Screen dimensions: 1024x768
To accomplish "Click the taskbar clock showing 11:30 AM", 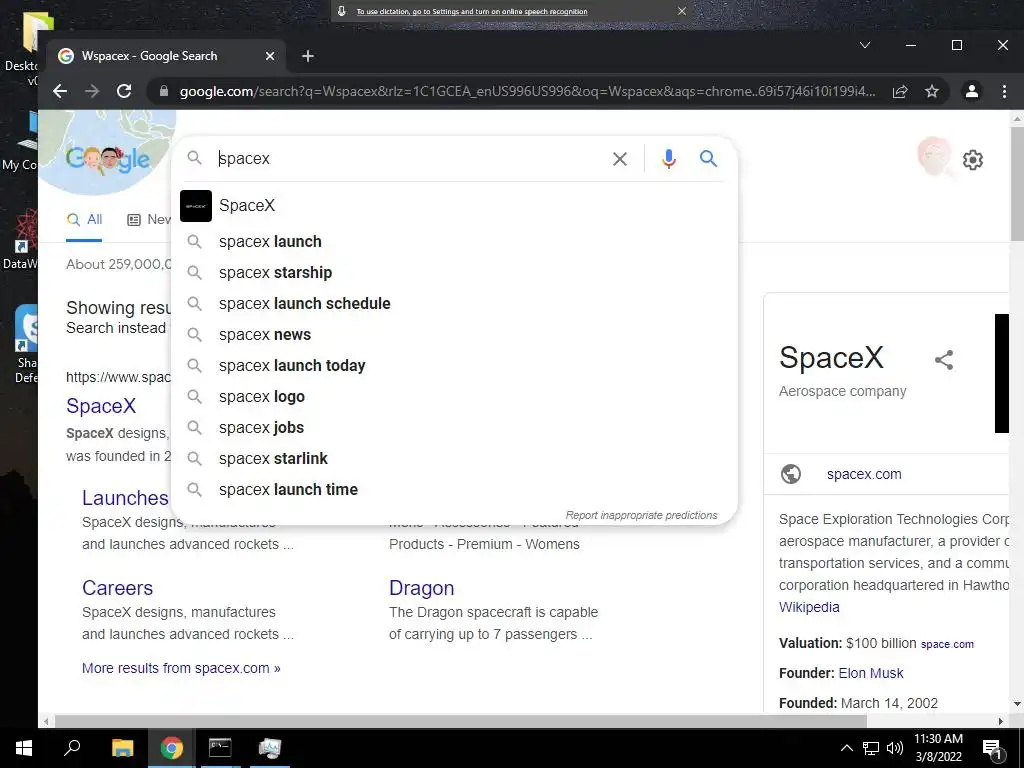I will [938, 748].
